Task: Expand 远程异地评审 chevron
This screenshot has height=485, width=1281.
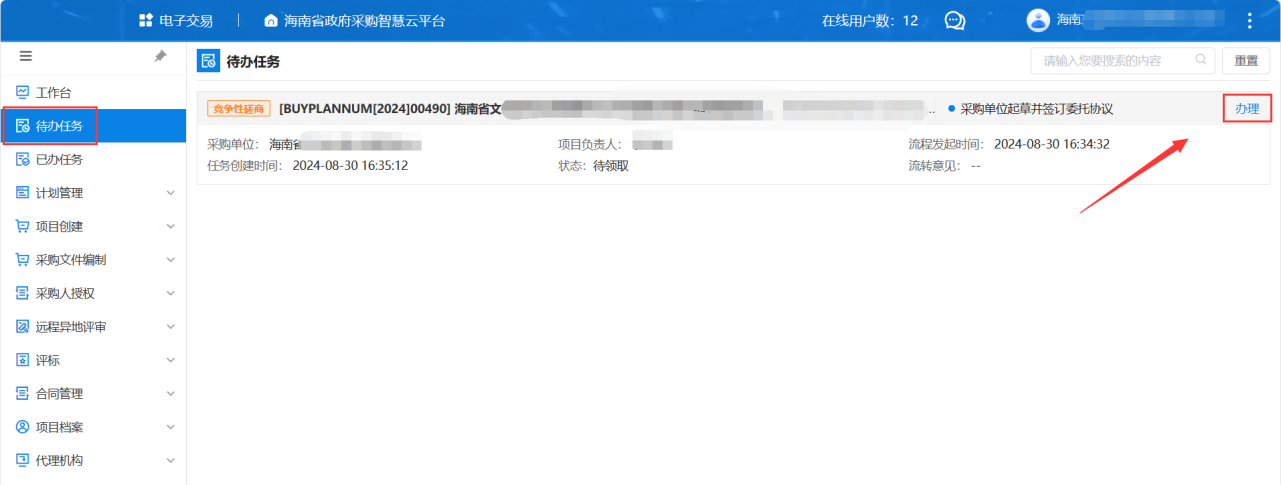Action: point(170,327)
